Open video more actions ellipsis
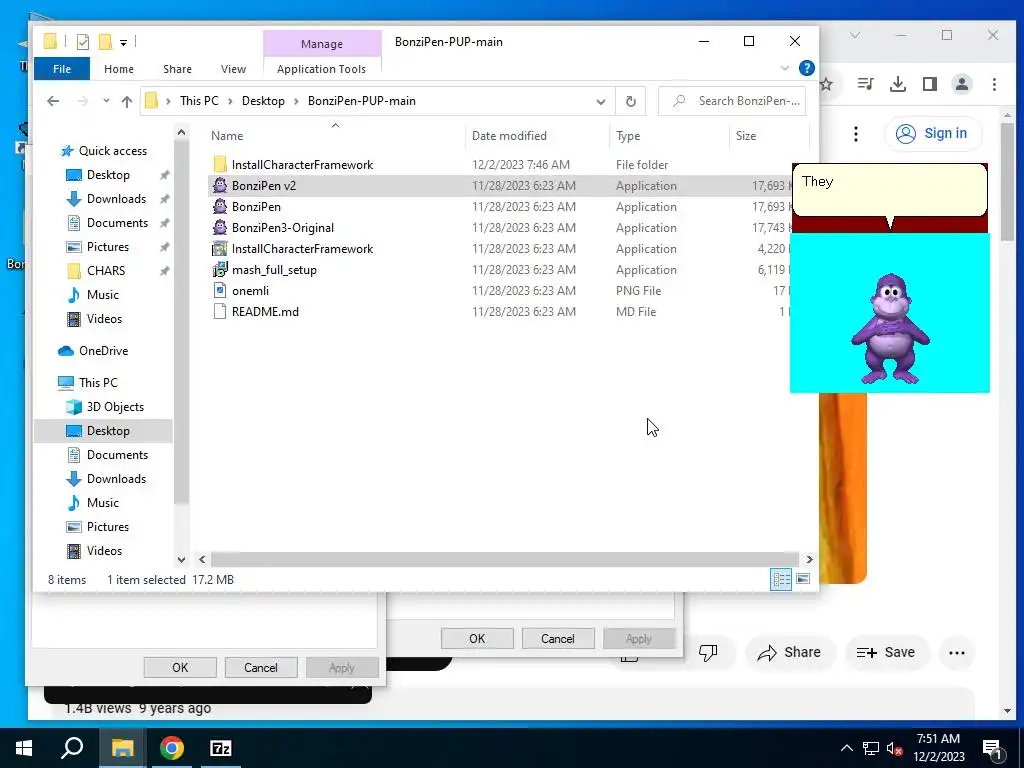 pos(957,652)
